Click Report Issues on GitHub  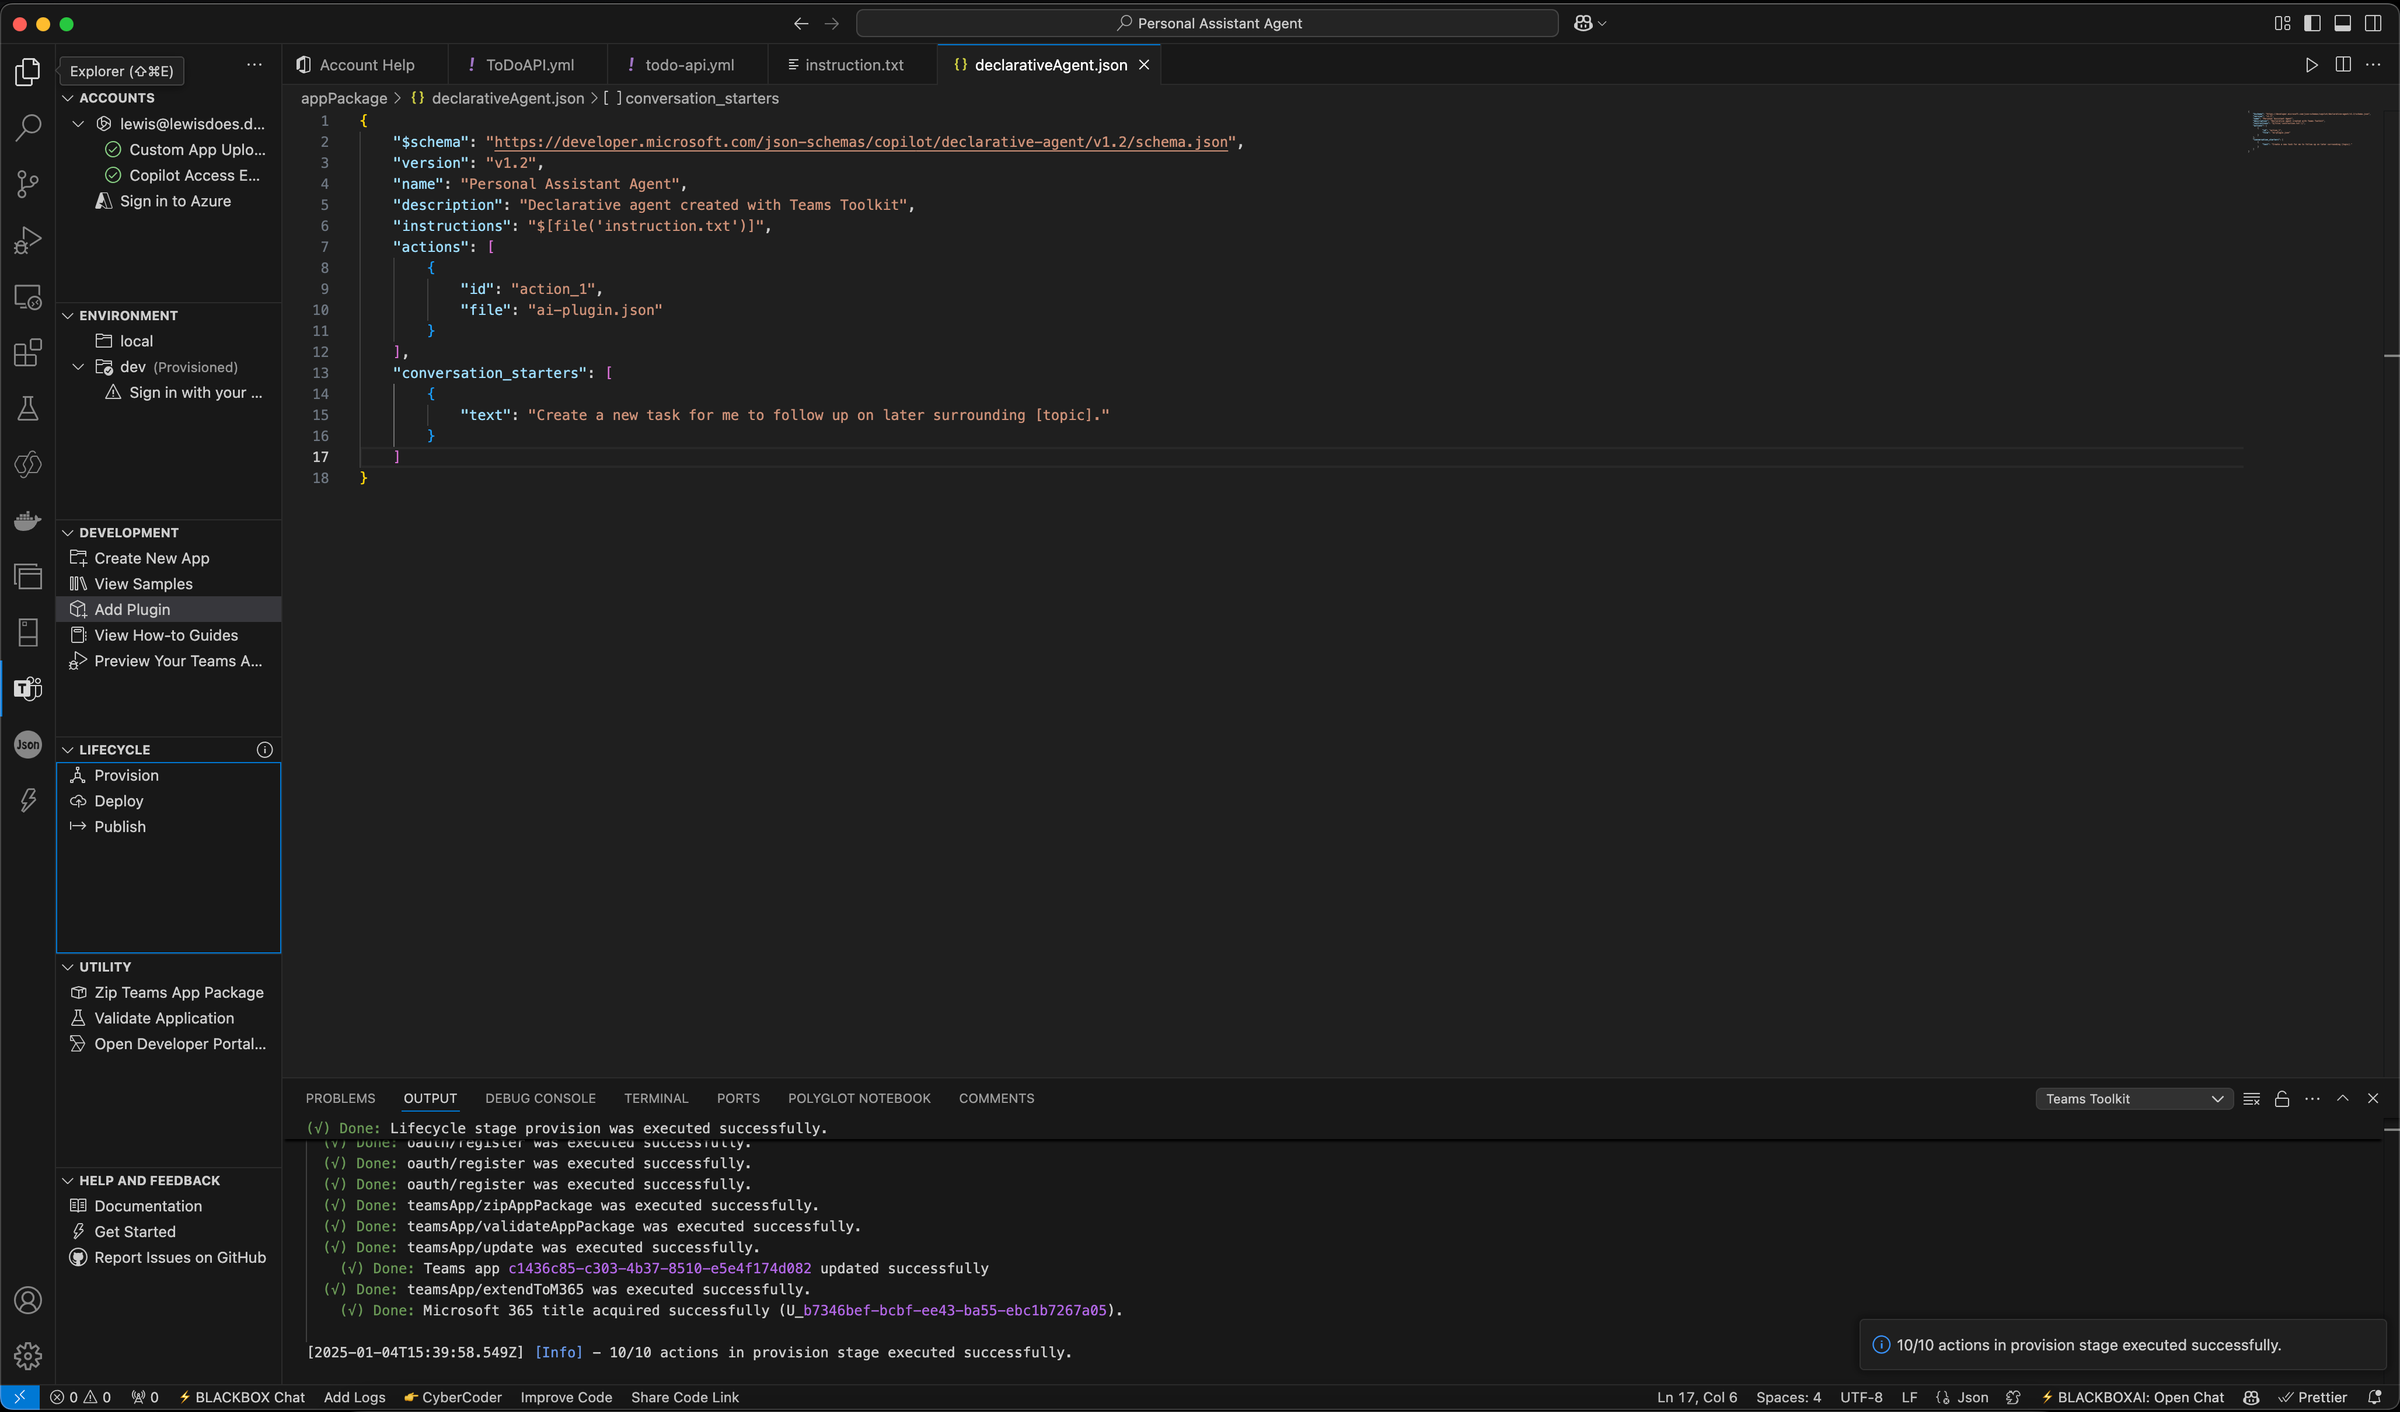pos(178,1257)
